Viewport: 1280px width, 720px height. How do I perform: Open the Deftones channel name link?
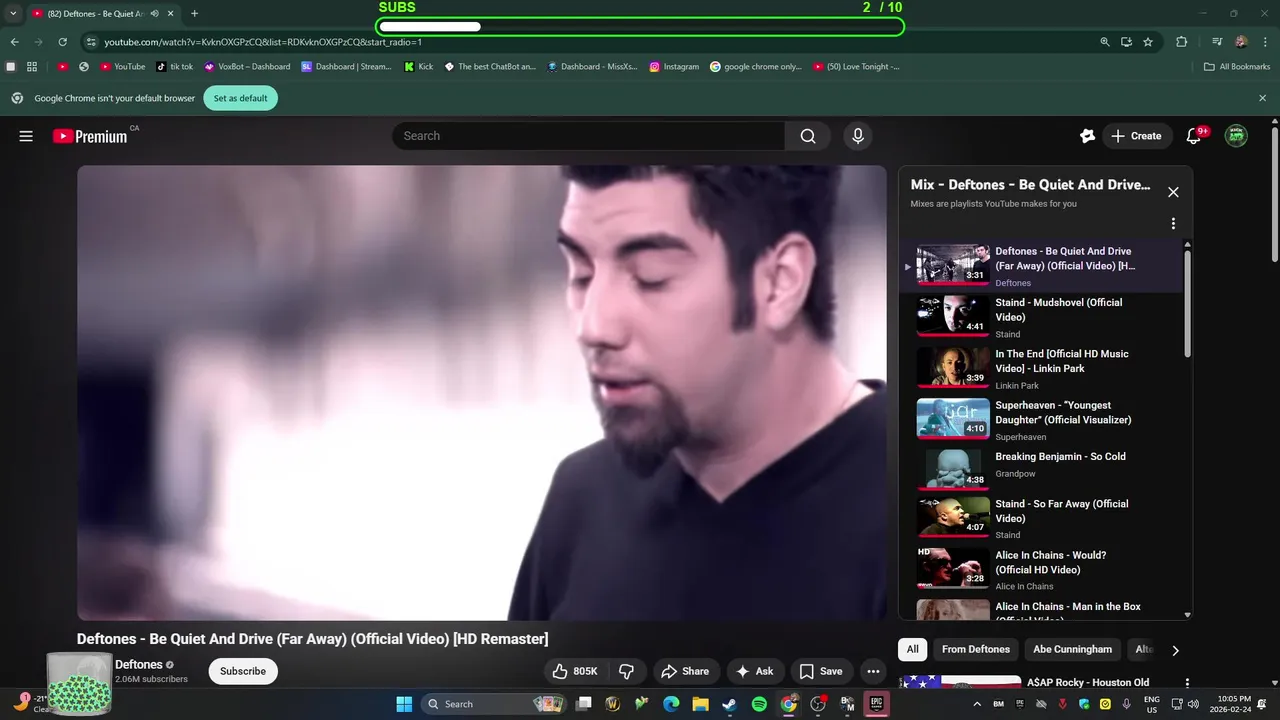139,664
